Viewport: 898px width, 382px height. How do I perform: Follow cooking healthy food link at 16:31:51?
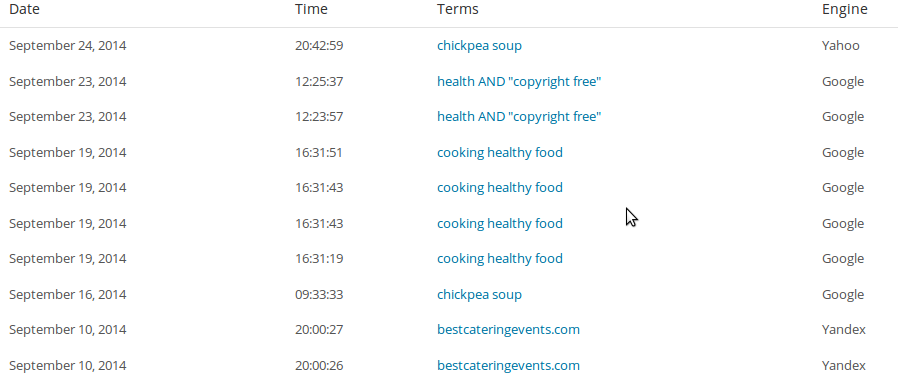(499, 152)
